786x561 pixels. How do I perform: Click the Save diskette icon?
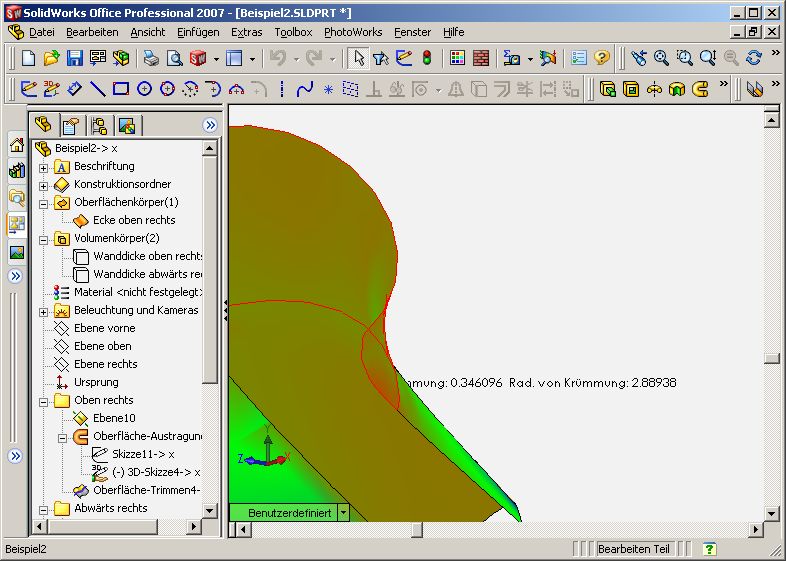point(75,58)
